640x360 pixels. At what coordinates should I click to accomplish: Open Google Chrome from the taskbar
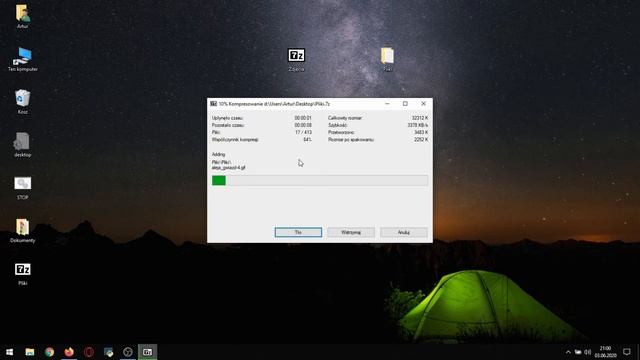click(x=49, y=352)
